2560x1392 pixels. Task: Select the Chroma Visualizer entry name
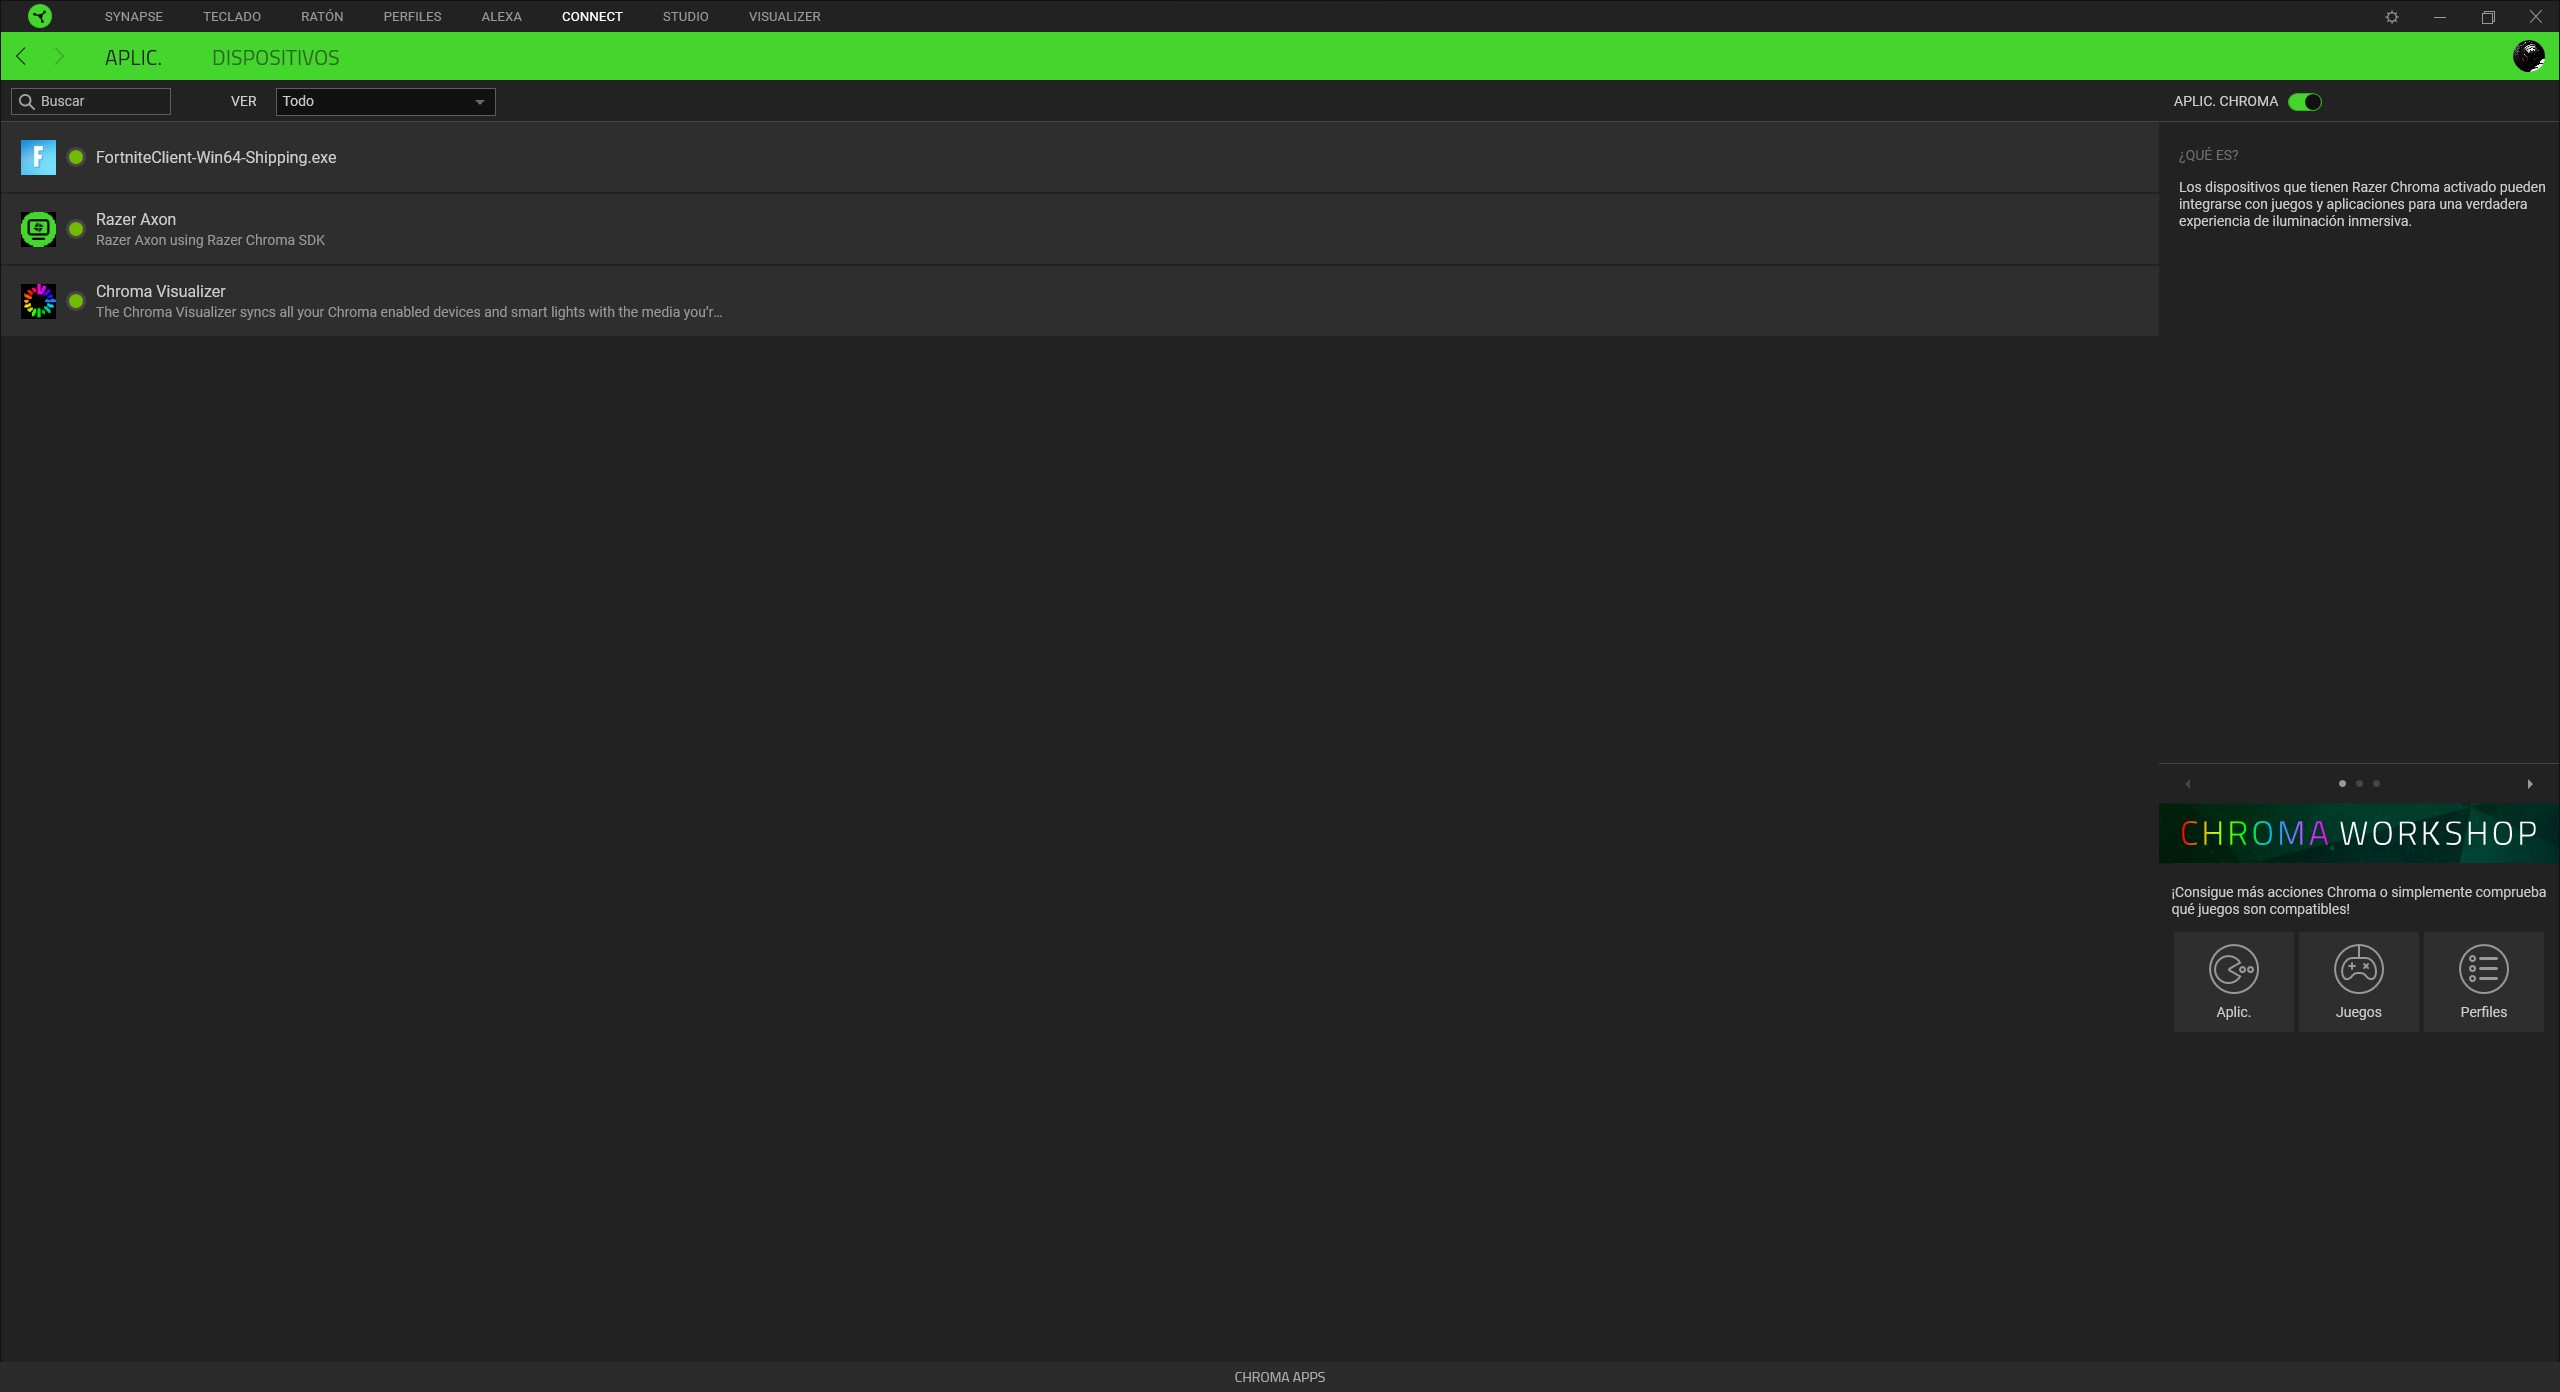[160, 291]
